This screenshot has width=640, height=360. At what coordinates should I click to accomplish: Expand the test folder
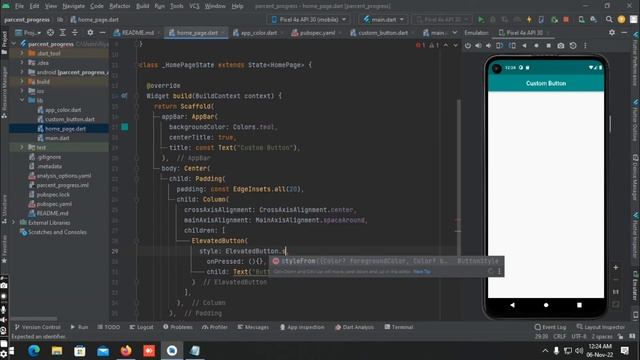(x=22, y=147)
